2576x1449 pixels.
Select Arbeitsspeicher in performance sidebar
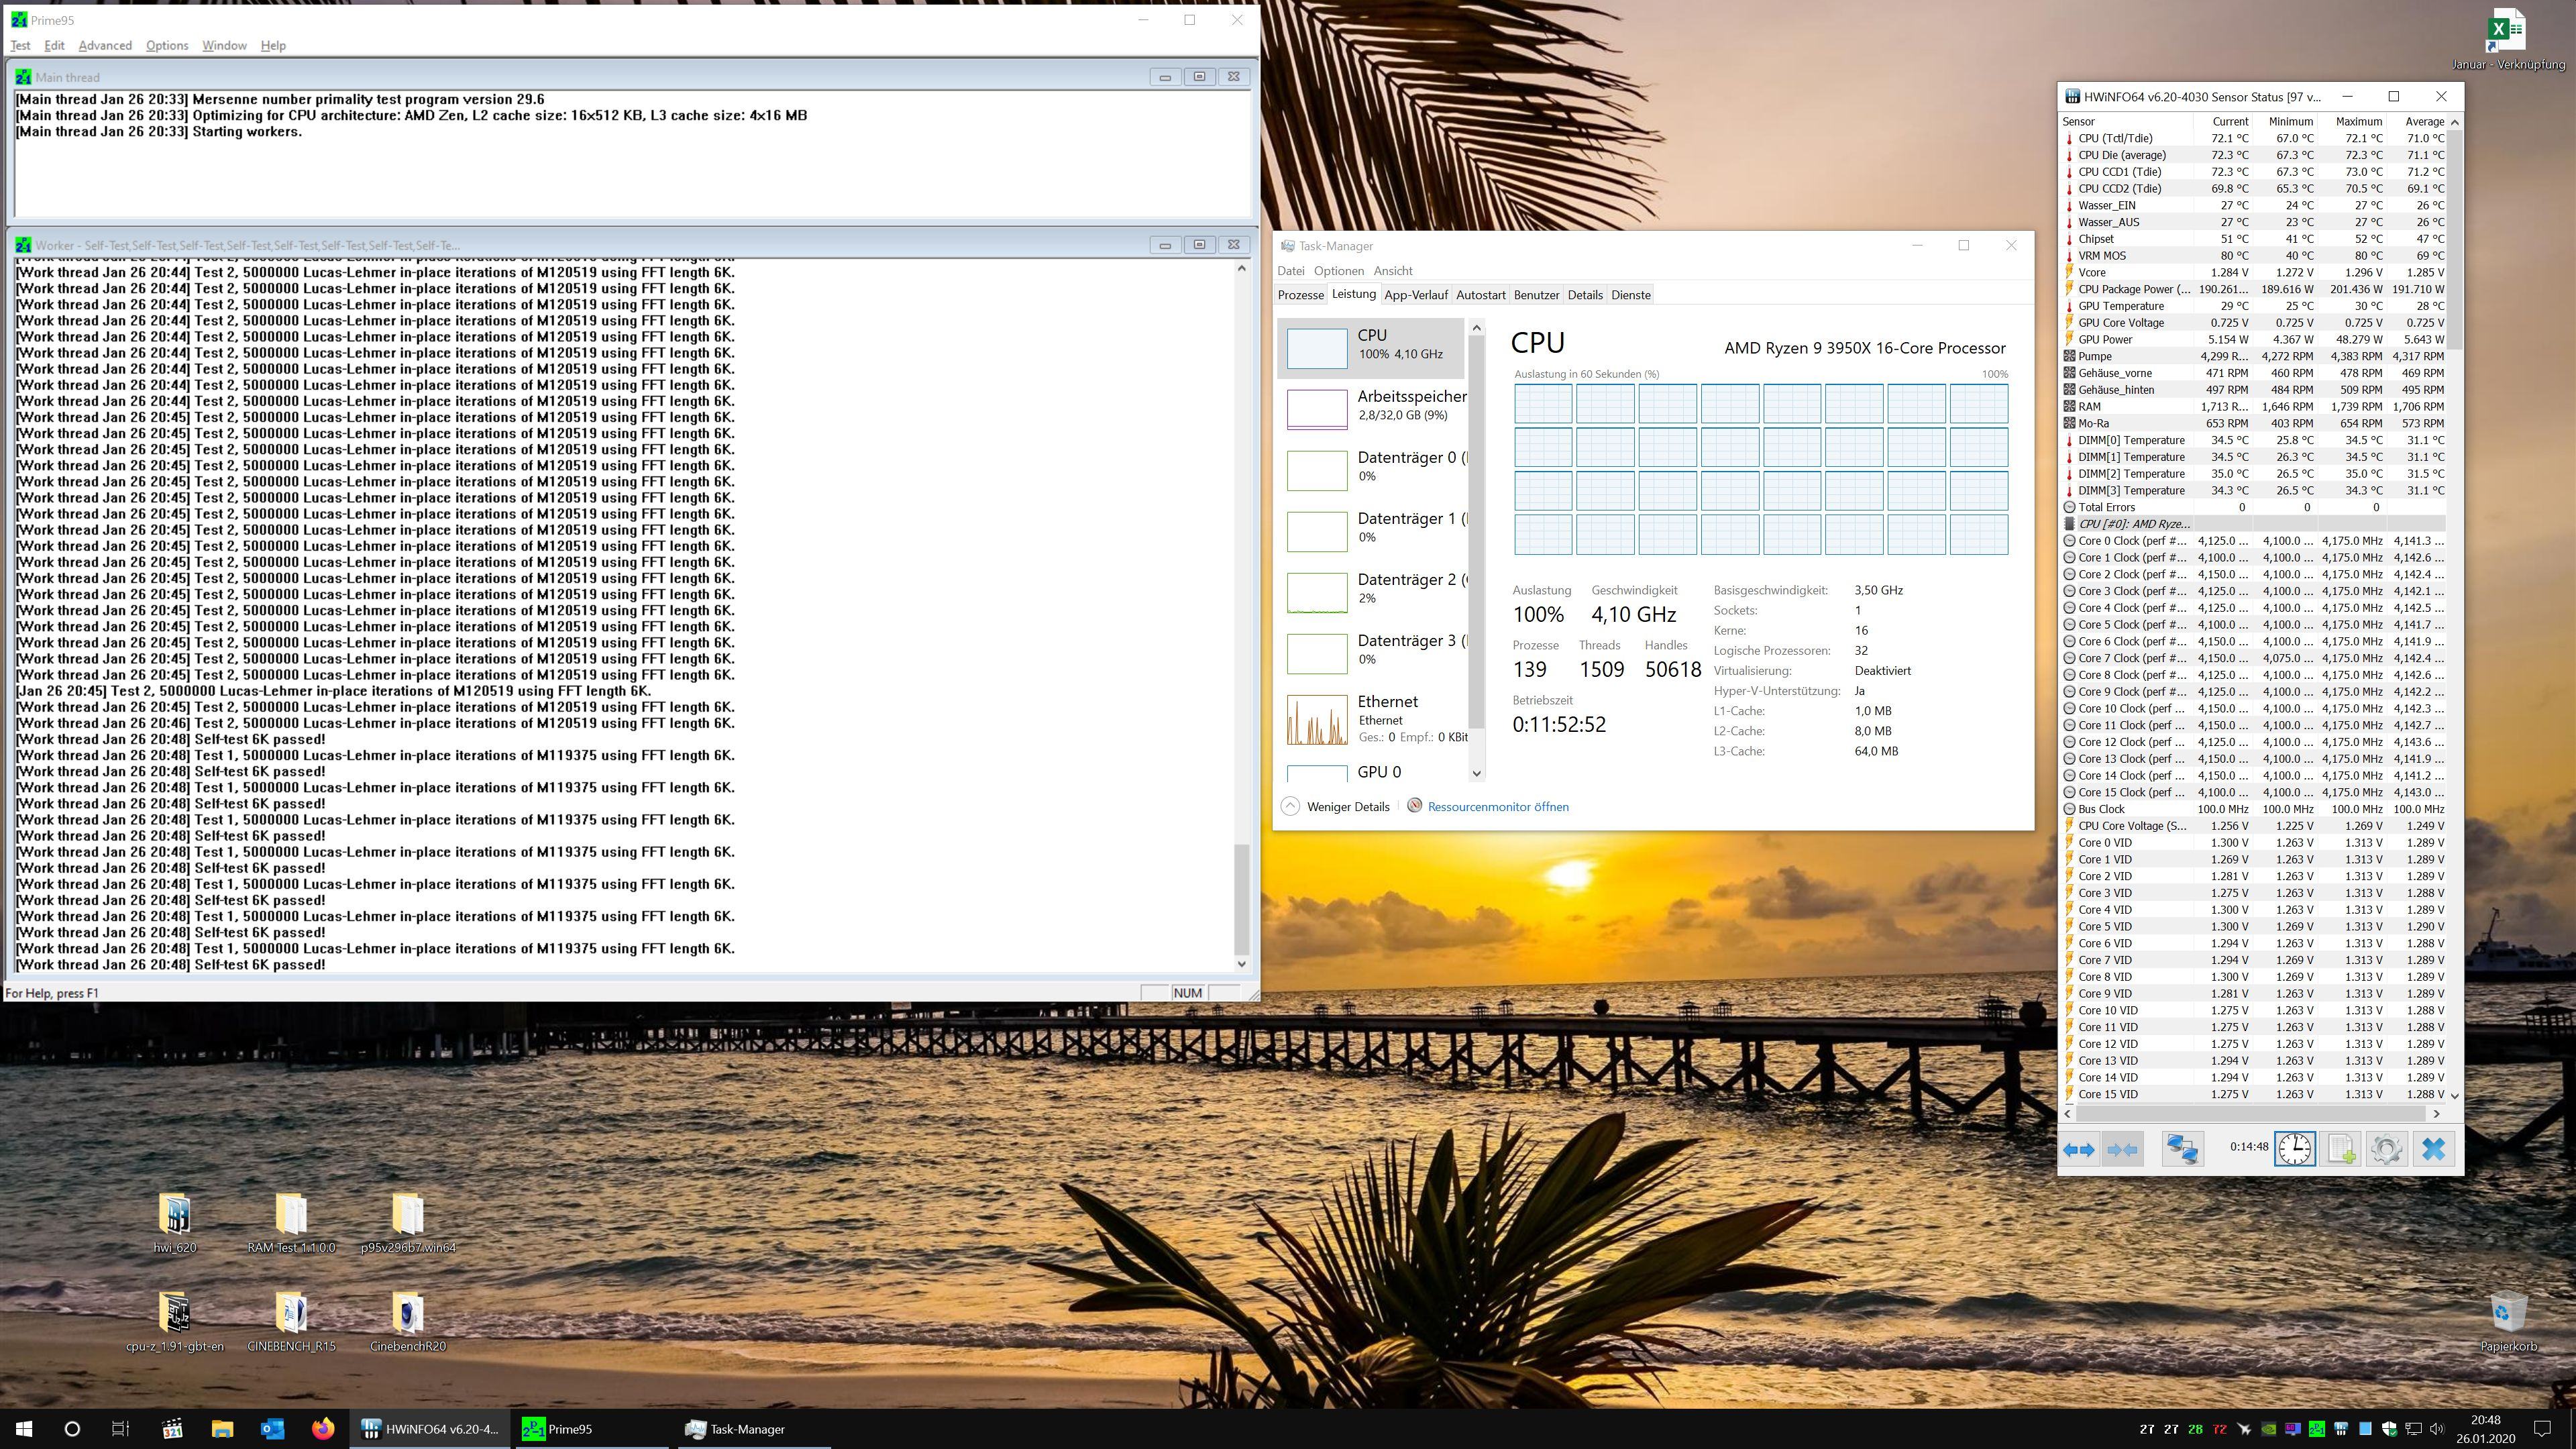click(1372, 405)
